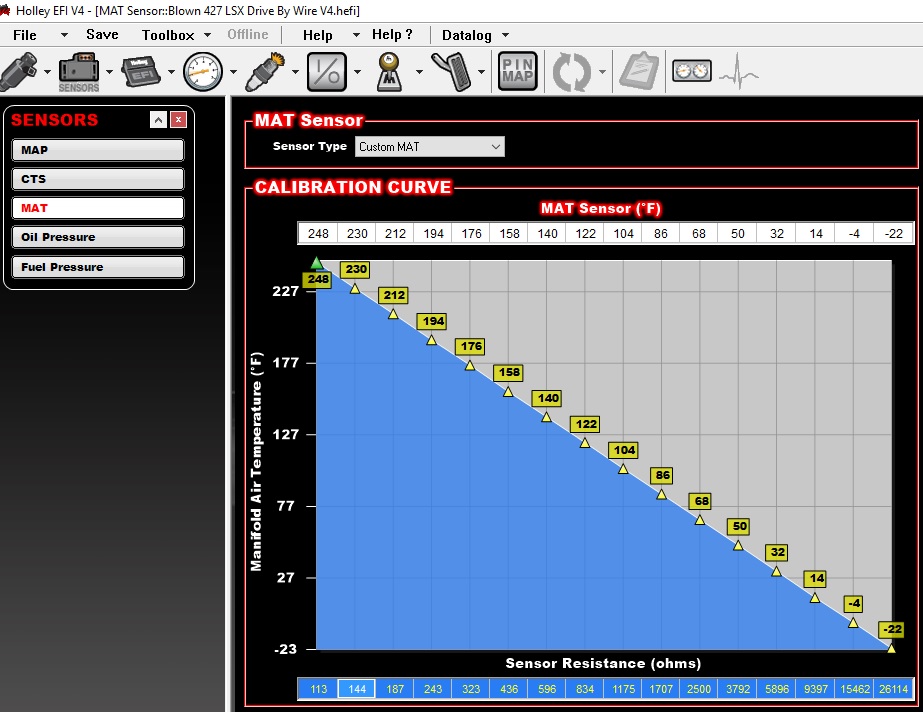Image resolution: width=923 pixels, height=712 pixels.
Task: Select the 144 ohms resistance cell
Action: [x=355, y=689]
